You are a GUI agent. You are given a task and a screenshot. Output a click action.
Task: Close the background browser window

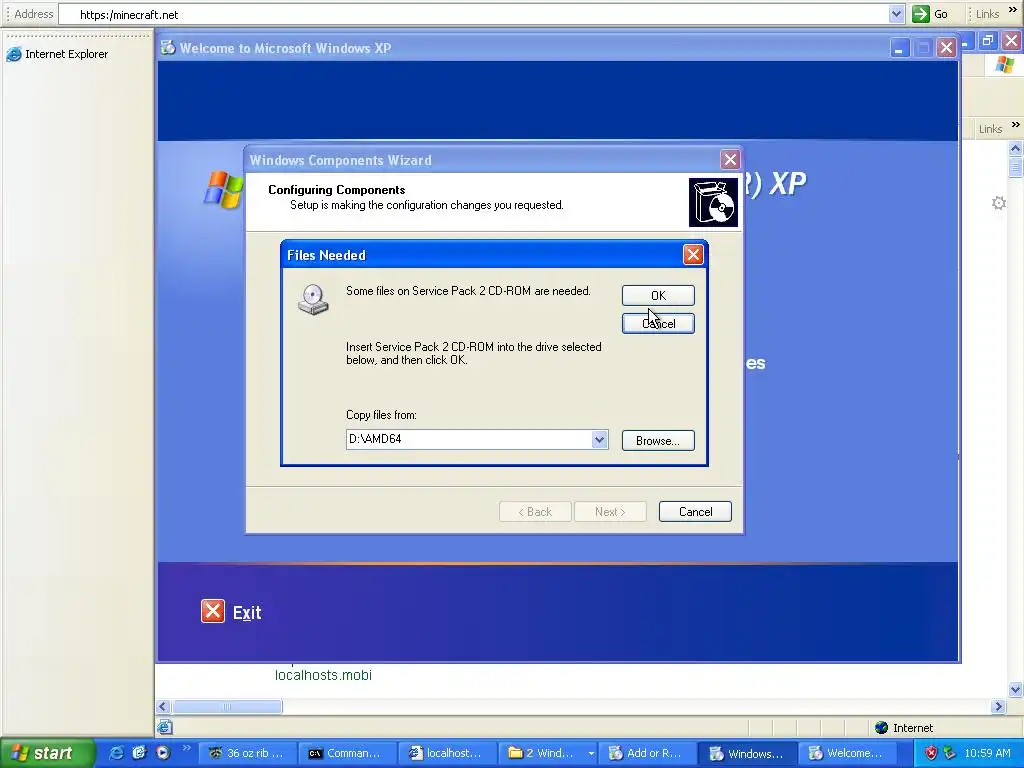pyautogui.click(x=1012, y=40)
